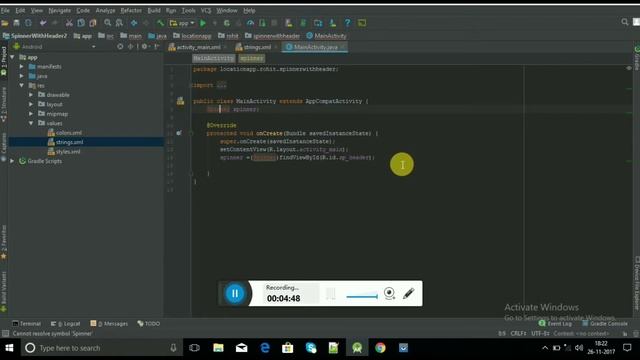Screen dimensions: 640x360
Task: Expand the java folder arrow
Action: click(22, 76)
